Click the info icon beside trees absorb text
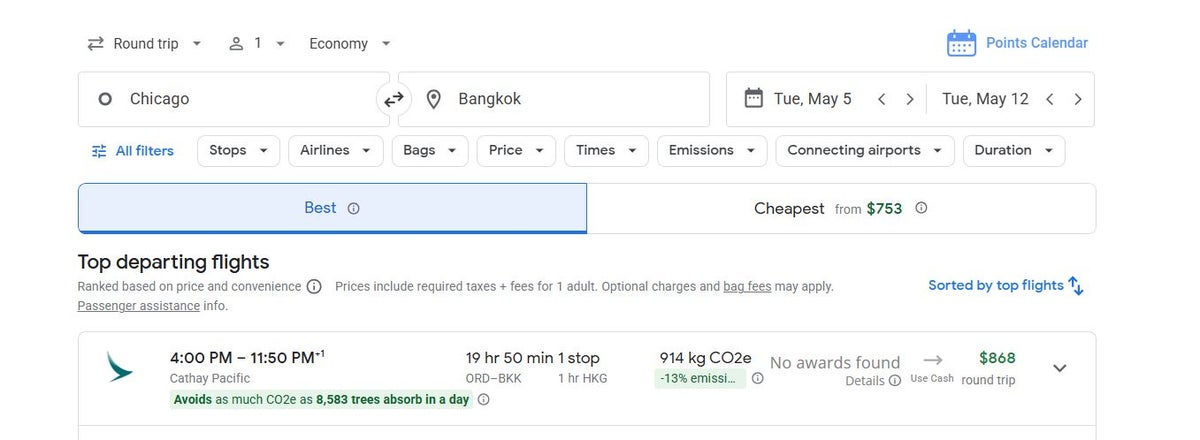 [483, 399]
